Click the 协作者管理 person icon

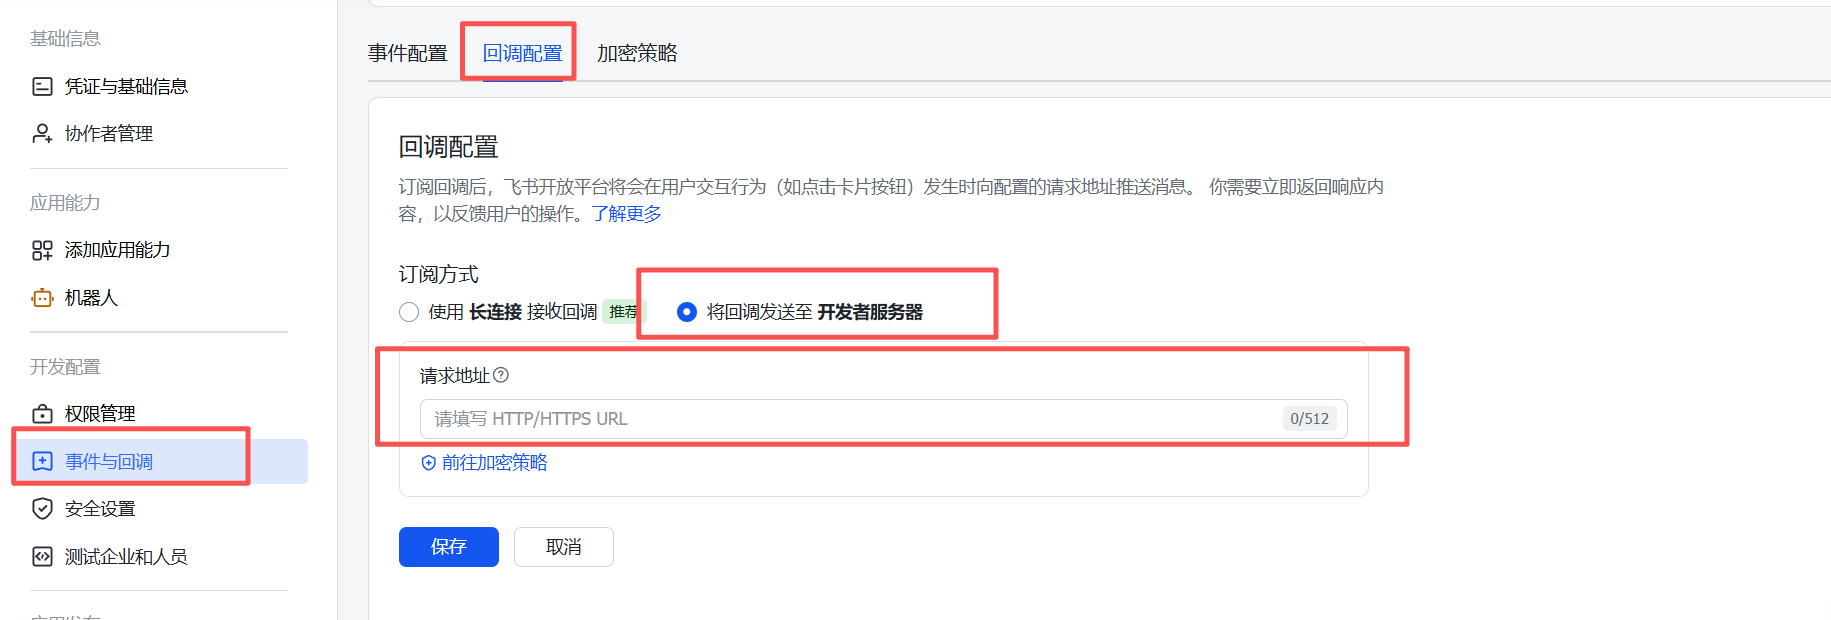[x=42, y=134]
